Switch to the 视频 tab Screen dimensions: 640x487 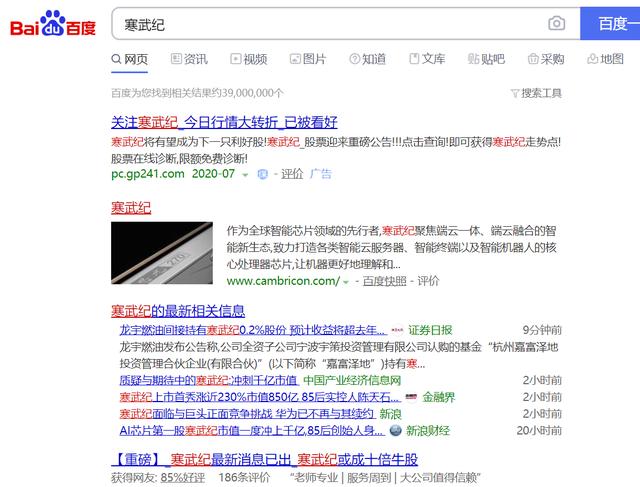click(x=249, y=59)
